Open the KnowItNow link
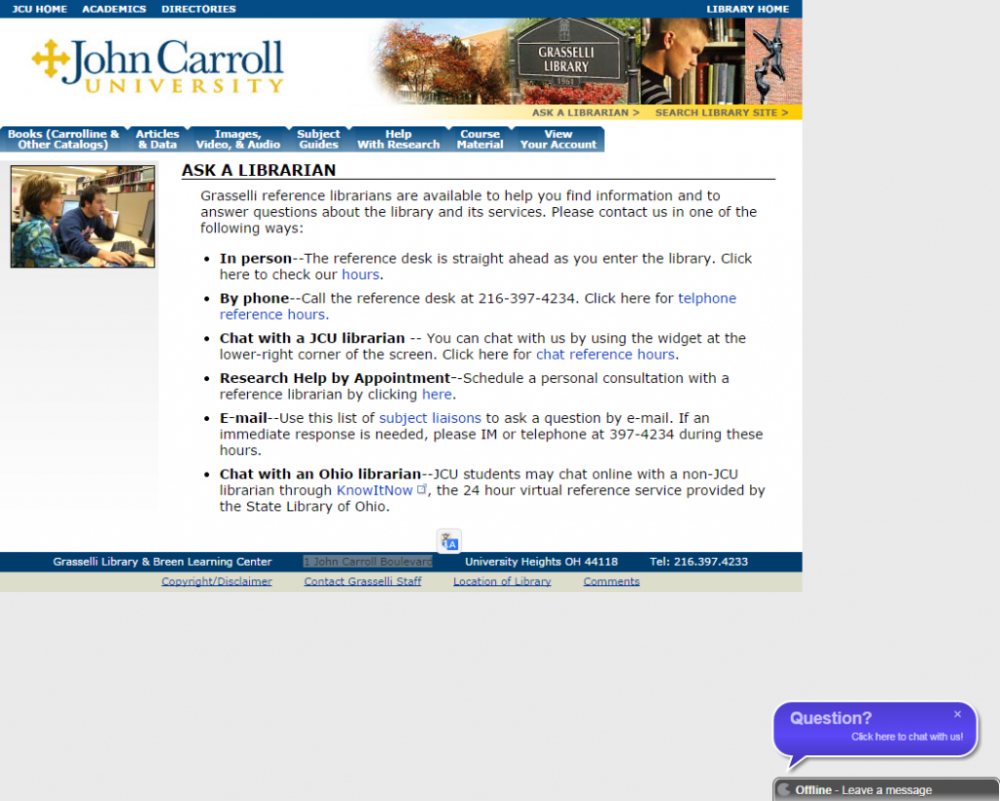Screen dimensions: 1000x801 (x=374, y=490)
